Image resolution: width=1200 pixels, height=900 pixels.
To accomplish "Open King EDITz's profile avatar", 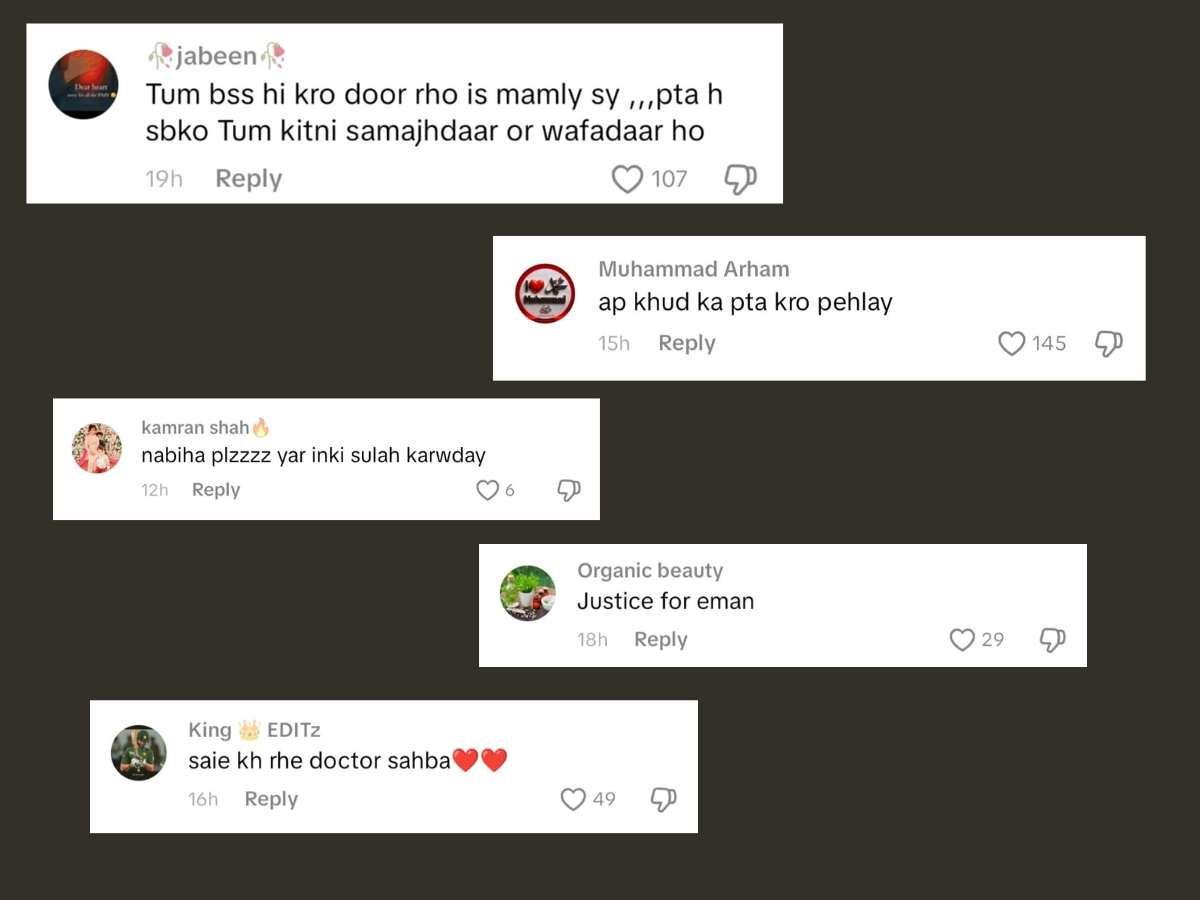I will click(139, 753).
